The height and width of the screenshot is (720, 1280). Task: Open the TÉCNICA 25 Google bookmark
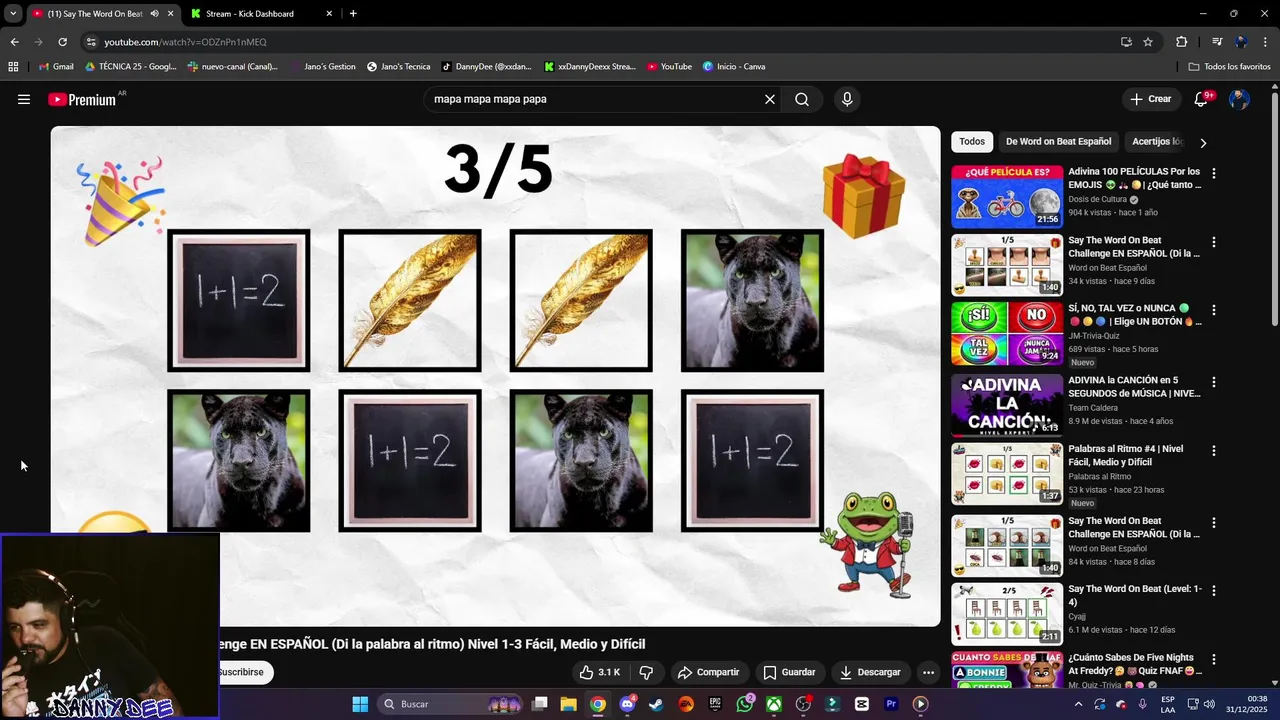[x=131, y=67]
